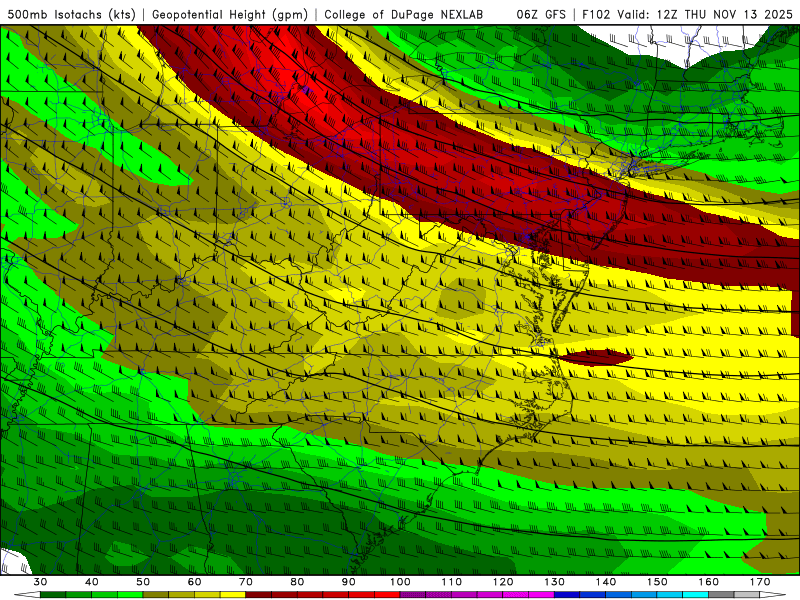Click the '130' value on the color scale

[554, 582]
